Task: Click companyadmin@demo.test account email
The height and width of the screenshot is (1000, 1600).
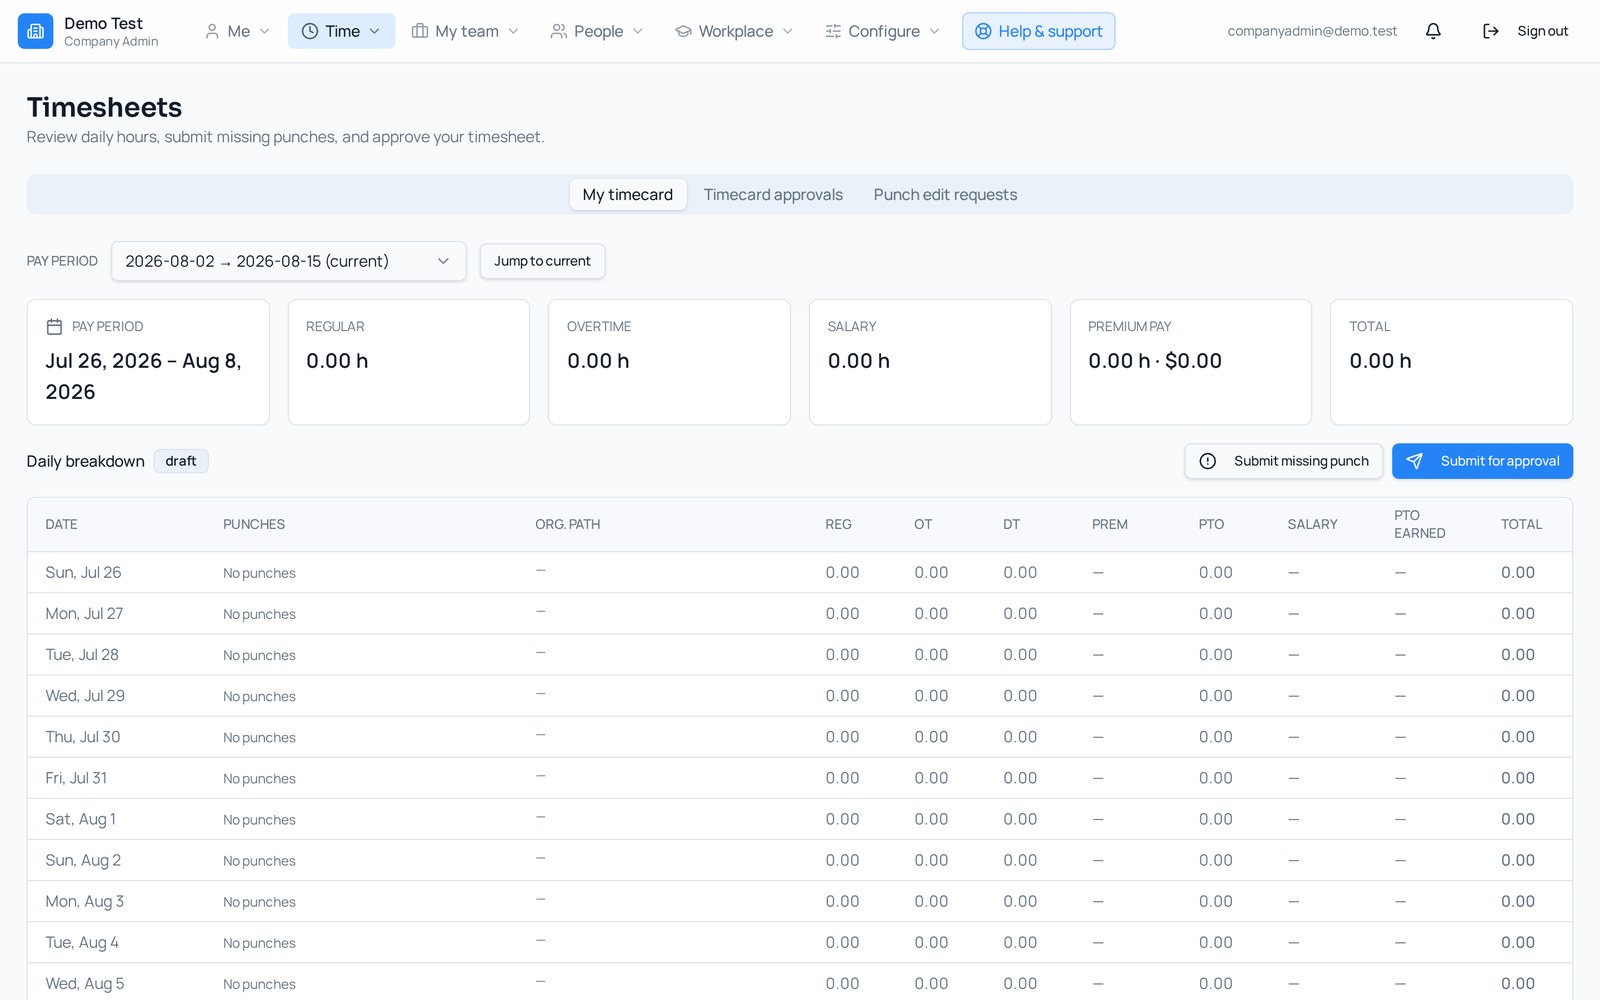Action: pos(1312,31)
